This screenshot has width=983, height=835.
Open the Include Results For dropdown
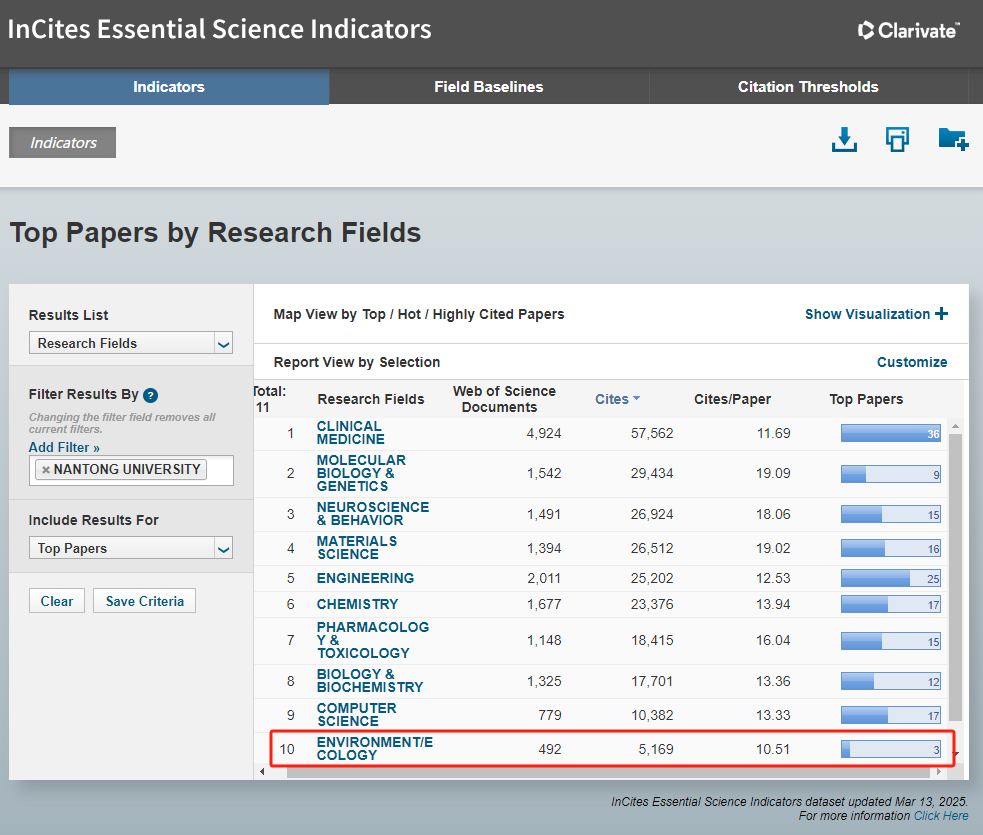[130, 547]
